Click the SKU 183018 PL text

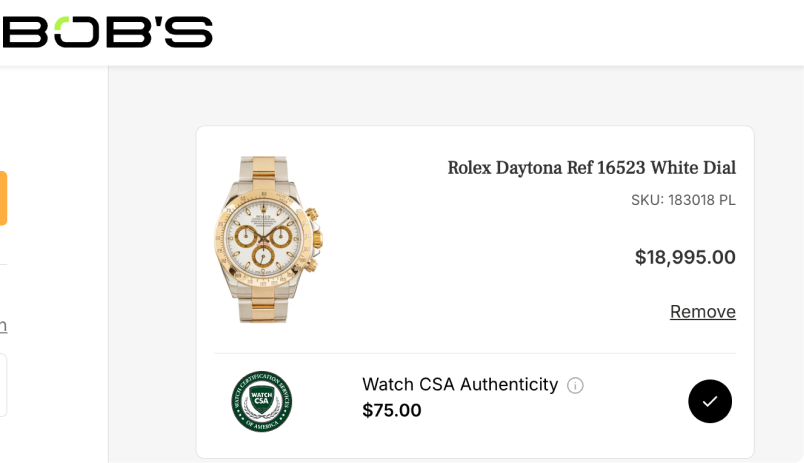pos(683,200)
